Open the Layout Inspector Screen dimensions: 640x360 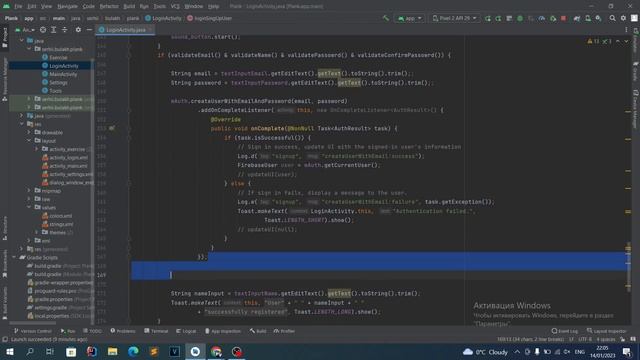607,331
